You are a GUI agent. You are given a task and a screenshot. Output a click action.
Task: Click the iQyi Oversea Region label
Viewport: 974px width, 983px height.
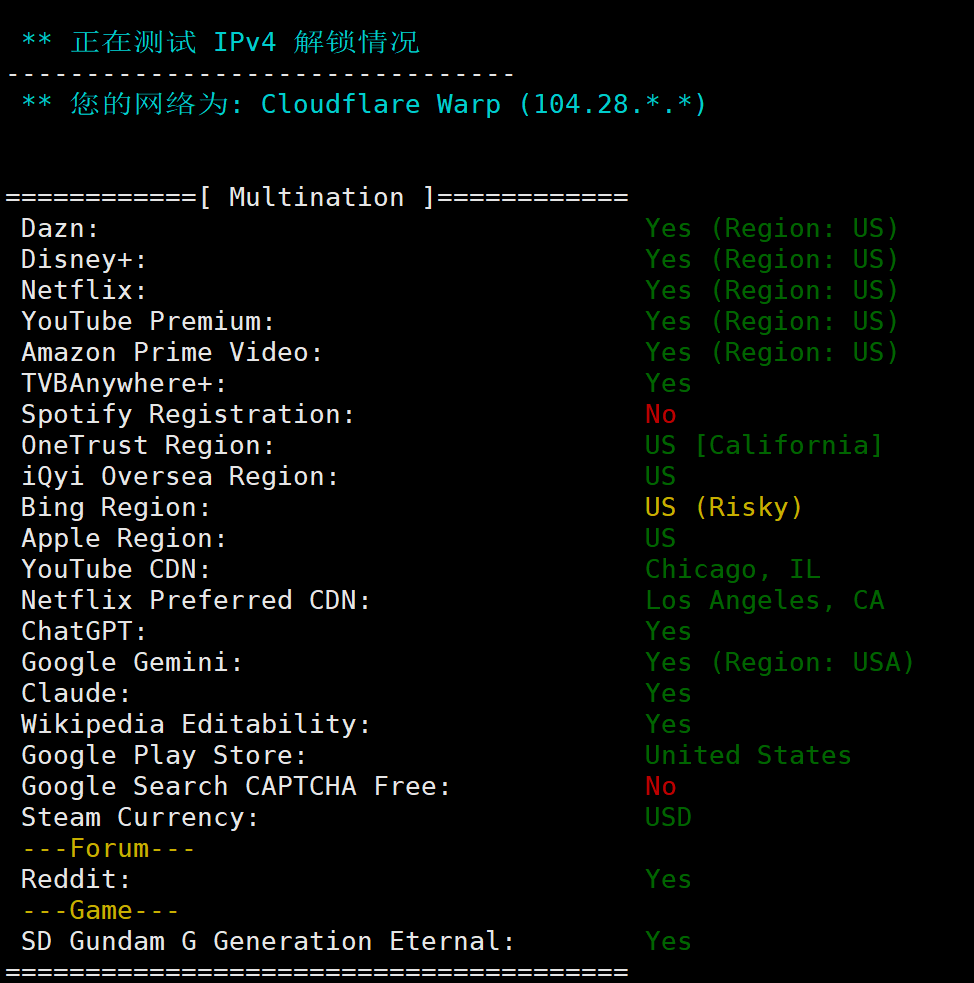(x=180, y=477)
